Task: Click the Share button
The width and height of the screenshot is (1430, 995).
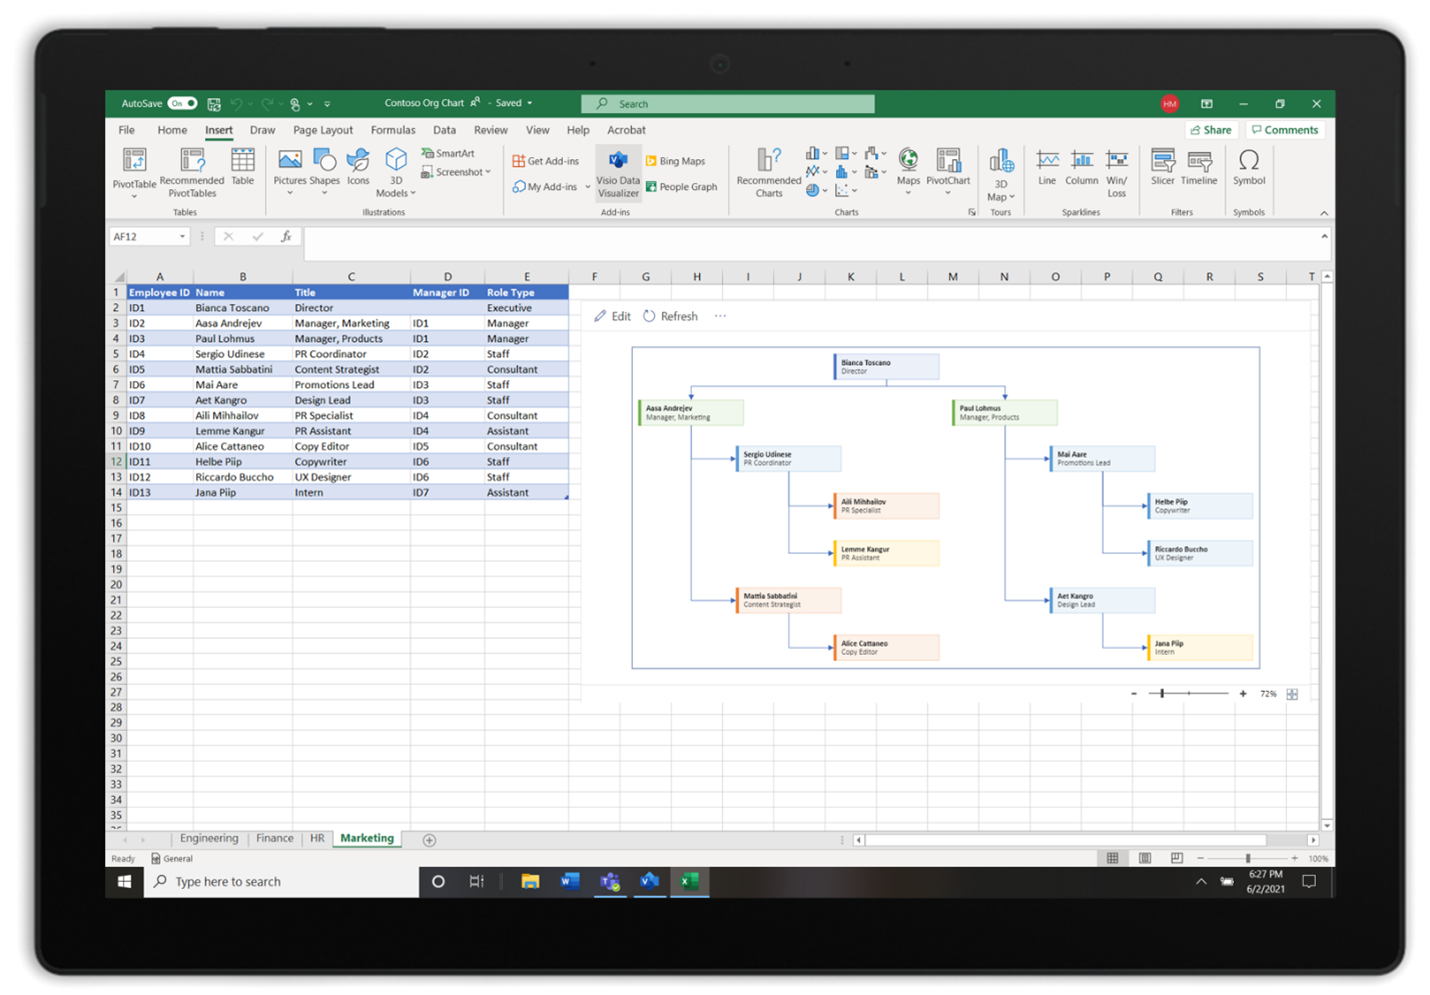Action: tap(1211, 129)
